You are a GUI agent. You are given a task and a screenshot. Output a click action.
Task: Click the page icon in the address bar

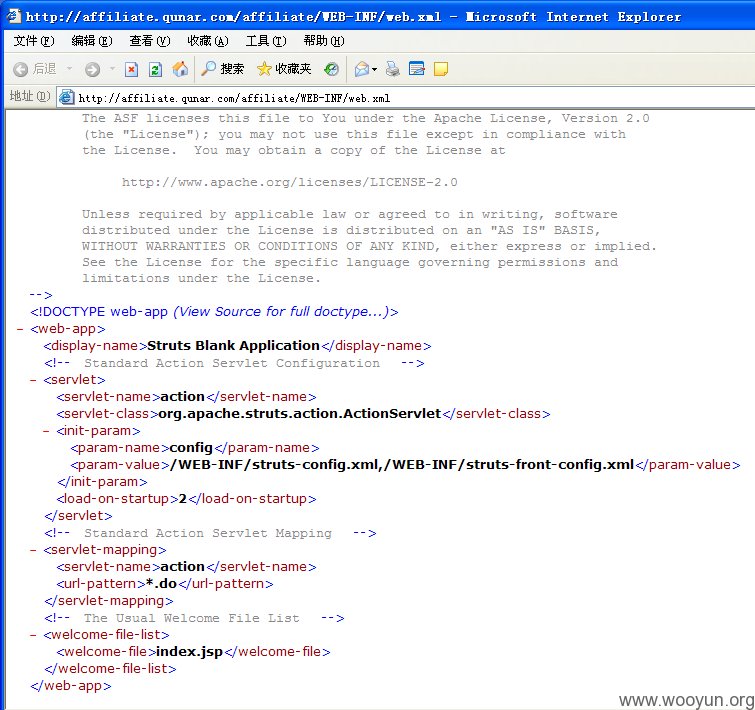66,98
